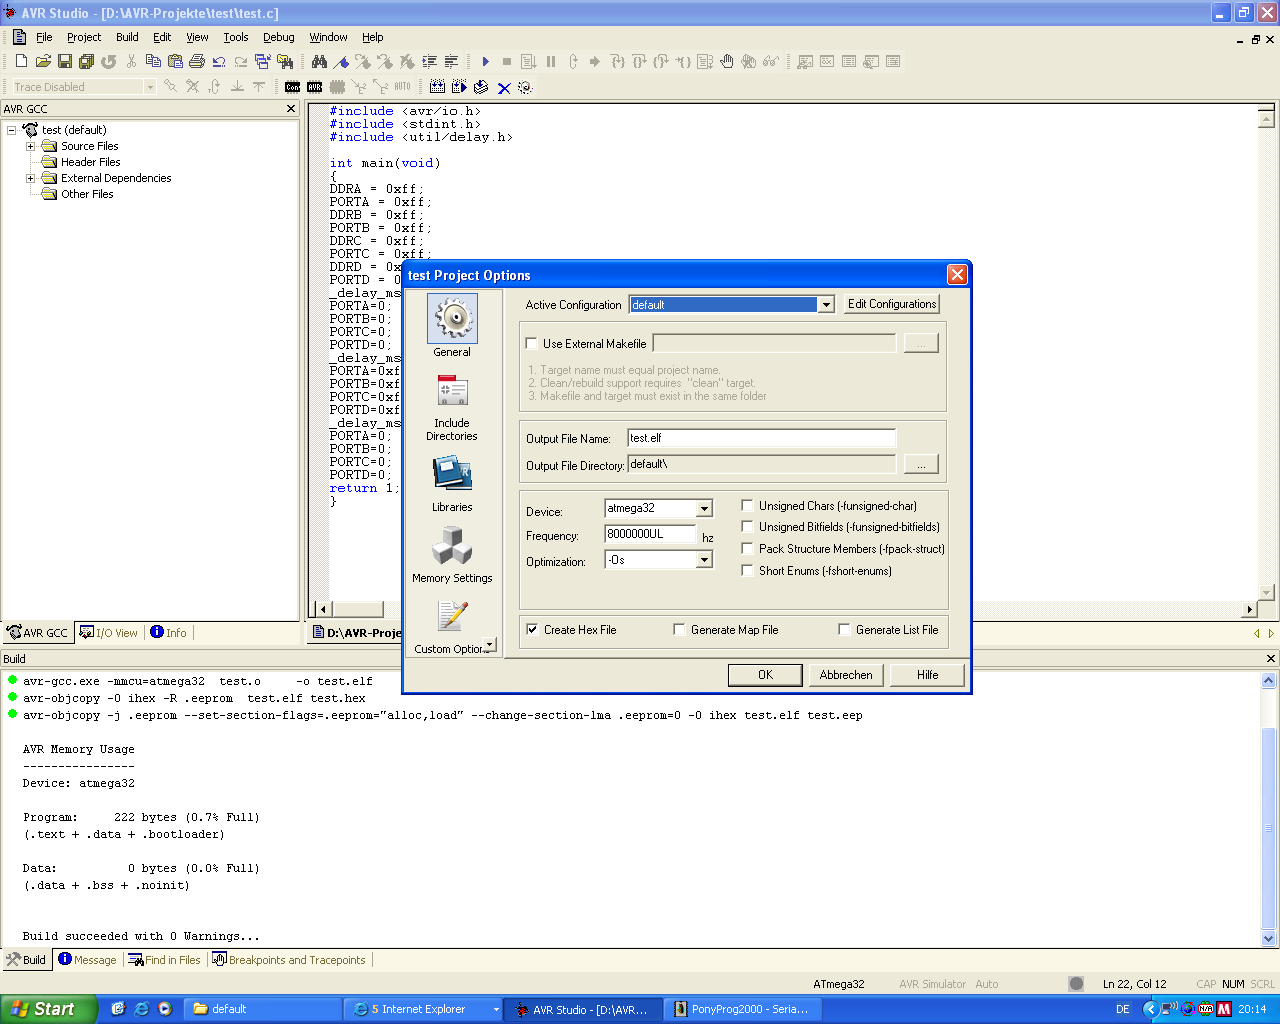Click the Con connect programmer icon
Image resolution: width=1280 pixels, height=1024 pixels.
[292, 87]
